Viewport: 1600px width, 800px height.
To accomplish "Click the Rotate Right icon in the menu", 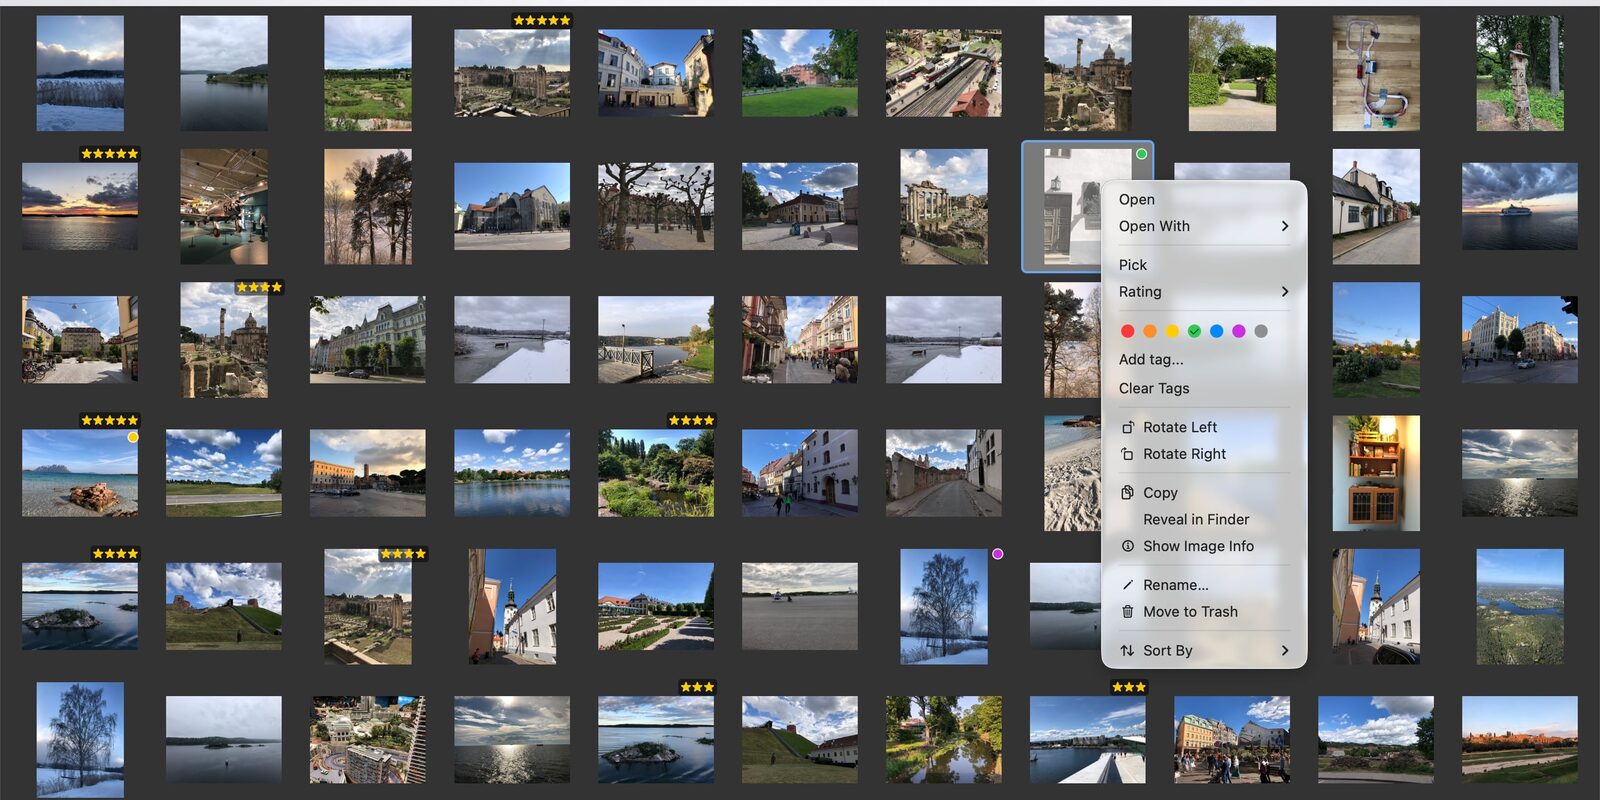I will [1127, 454].
